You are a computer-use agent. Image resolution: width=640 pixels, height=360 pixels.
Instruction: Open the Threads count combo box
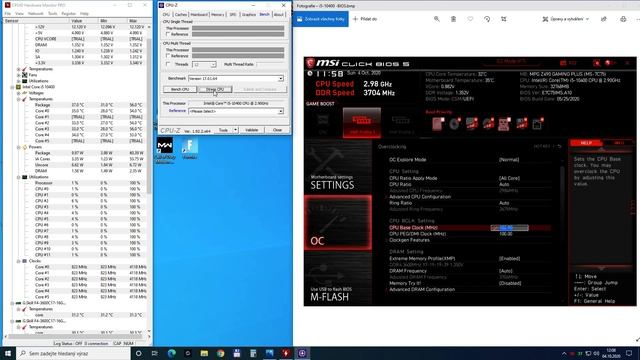click(204, 64)
